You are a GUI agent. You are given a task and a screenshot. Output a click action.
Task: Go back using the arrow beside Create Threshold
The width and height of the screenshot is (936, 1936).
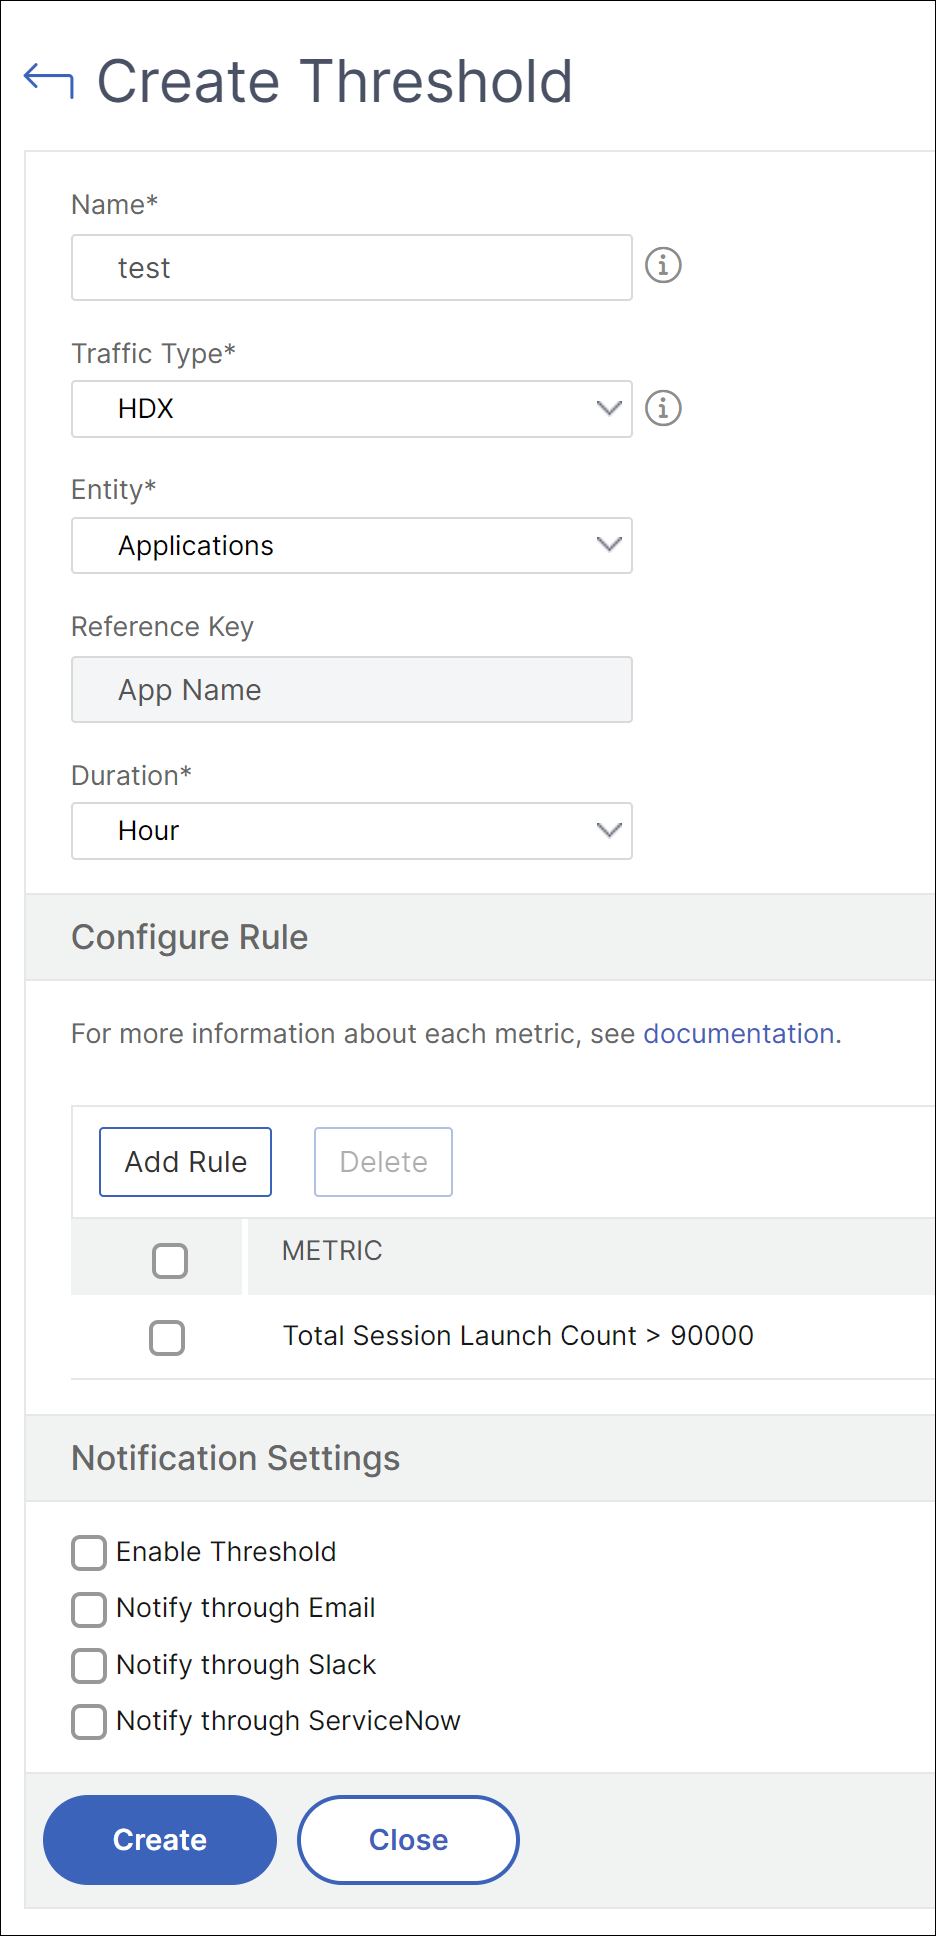click(49, 81)
